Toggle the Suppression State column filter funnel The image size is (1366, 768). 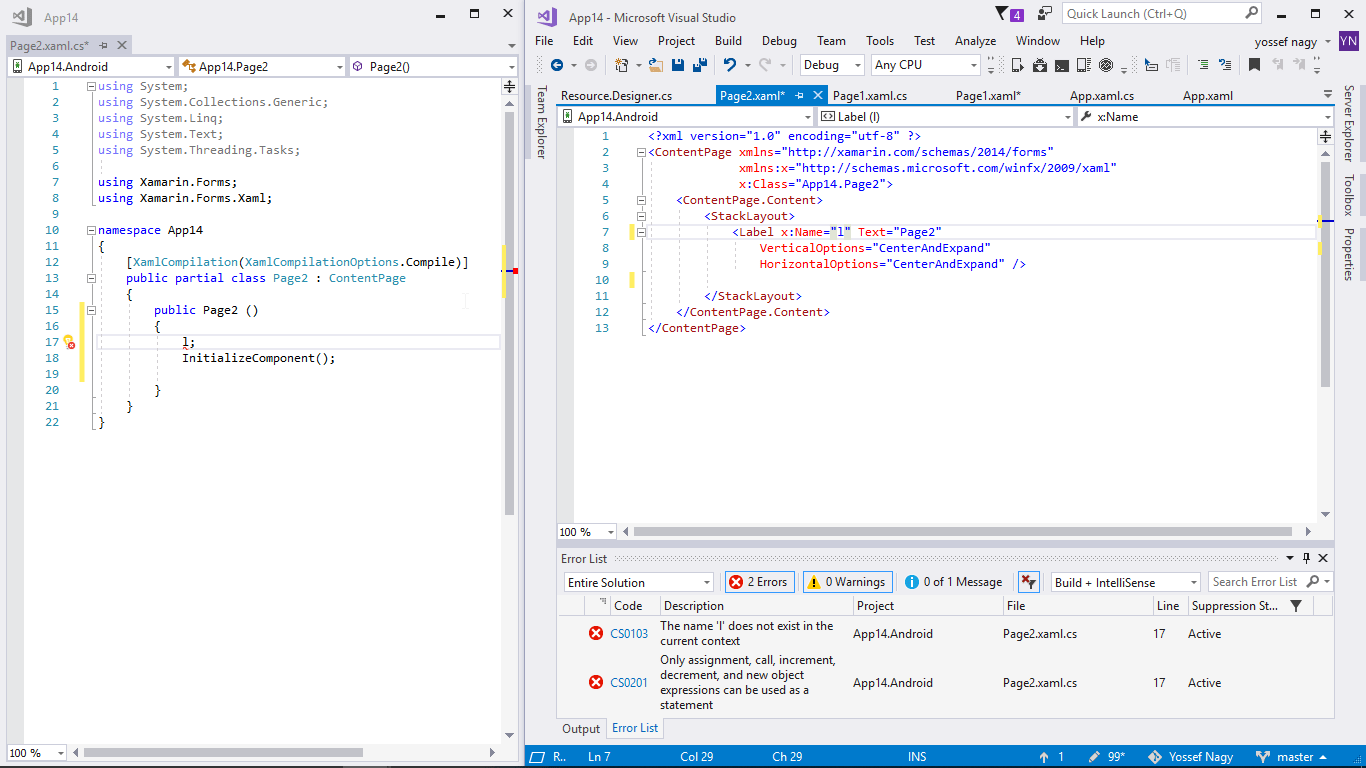click(1296, 606)
